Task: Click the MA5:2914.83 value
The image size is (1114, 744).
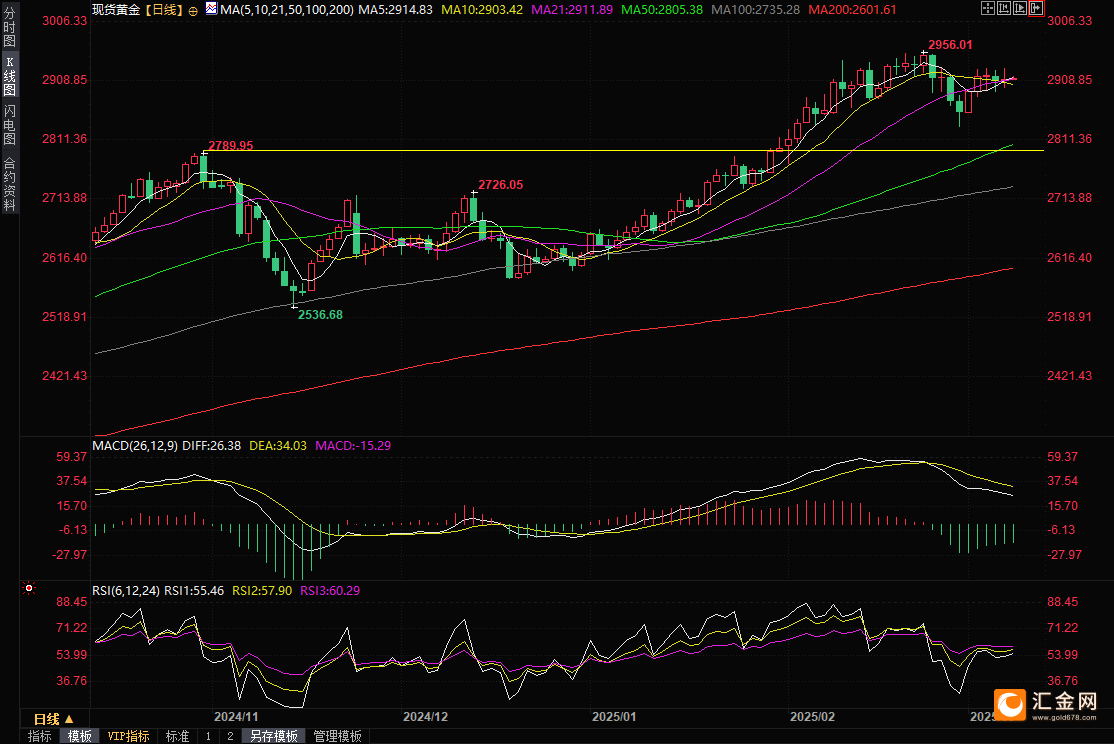Action: click(396, 10)
